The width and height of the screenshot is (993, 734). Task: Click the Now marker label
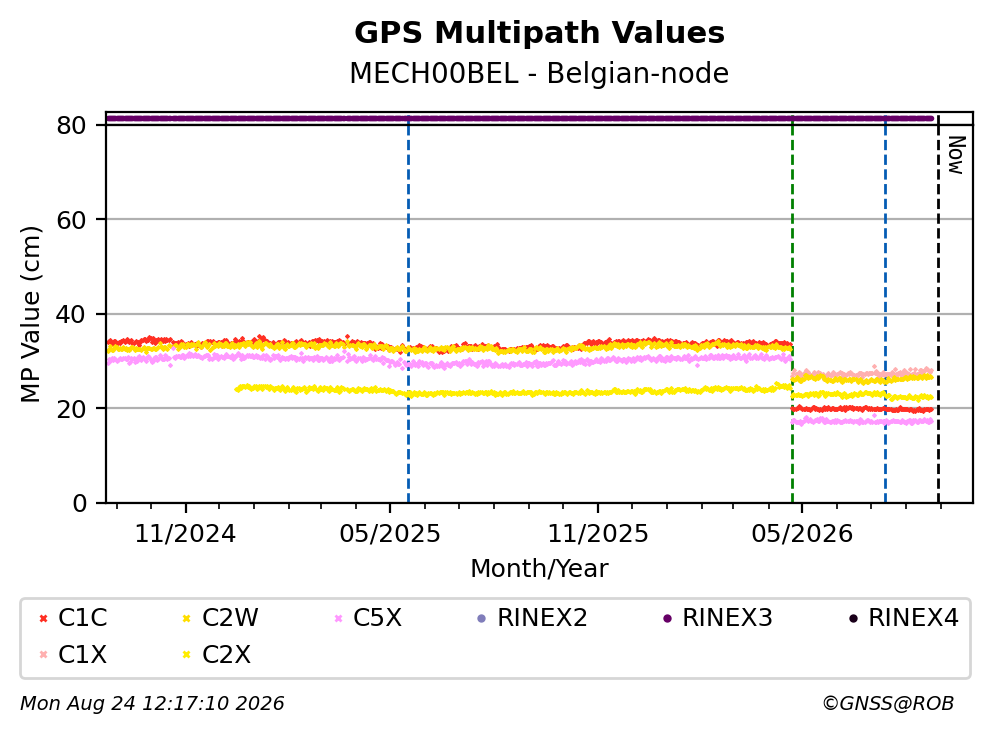pyautogui.click(x=956, y=155)
